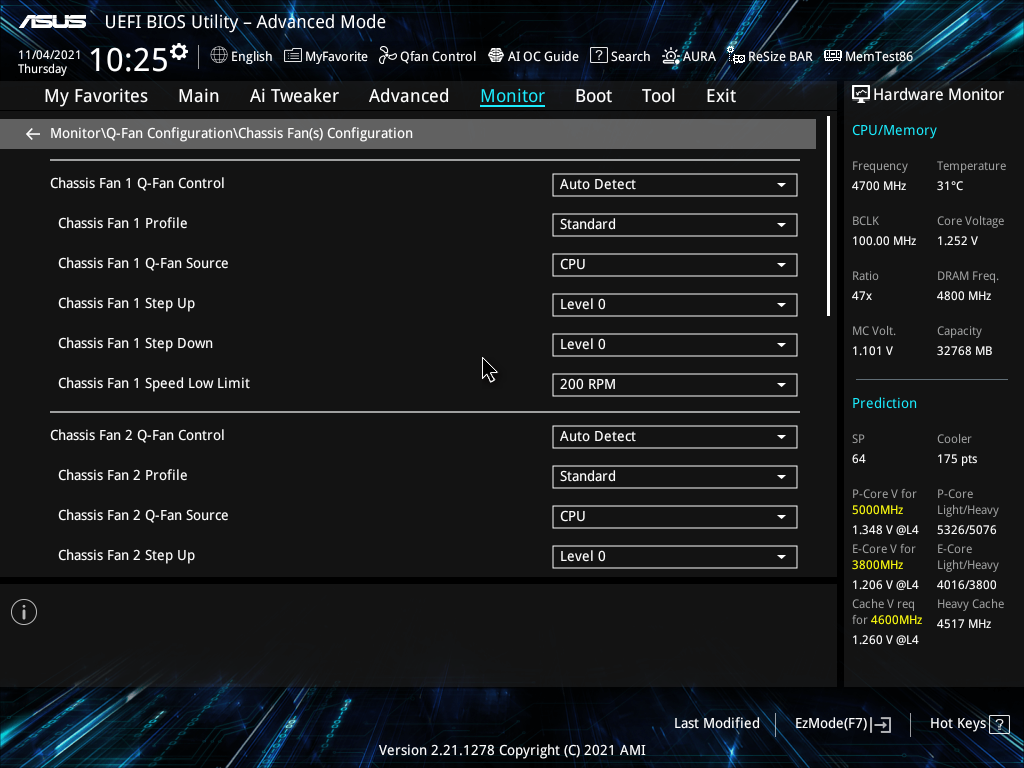Open Chassis Fan 1 Speed Low Limit dropdown
Image resolution: width=1024 pixels, height=768 pixels.
click(x=675, y=385)
